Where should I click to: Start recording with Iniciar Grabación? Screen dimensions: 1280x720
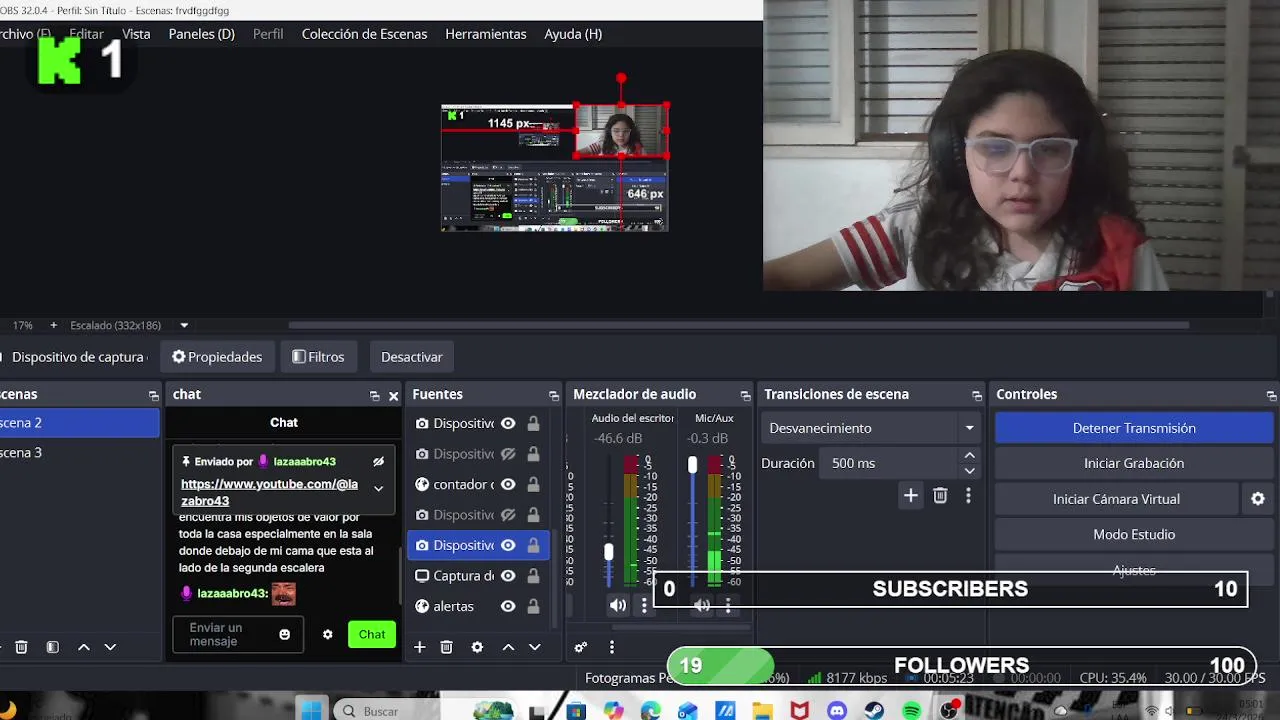[1134, 463]
